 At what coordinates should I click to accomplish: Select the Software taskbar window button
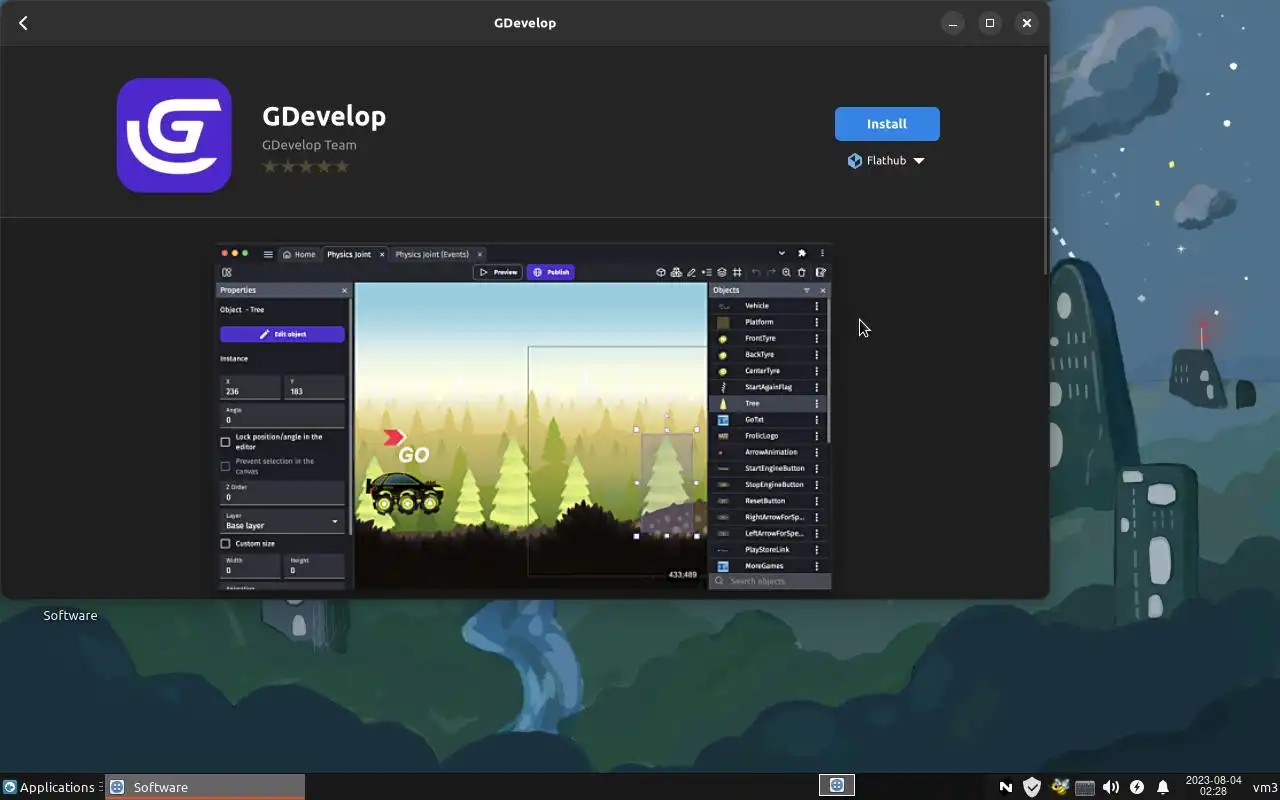point(205,787)
